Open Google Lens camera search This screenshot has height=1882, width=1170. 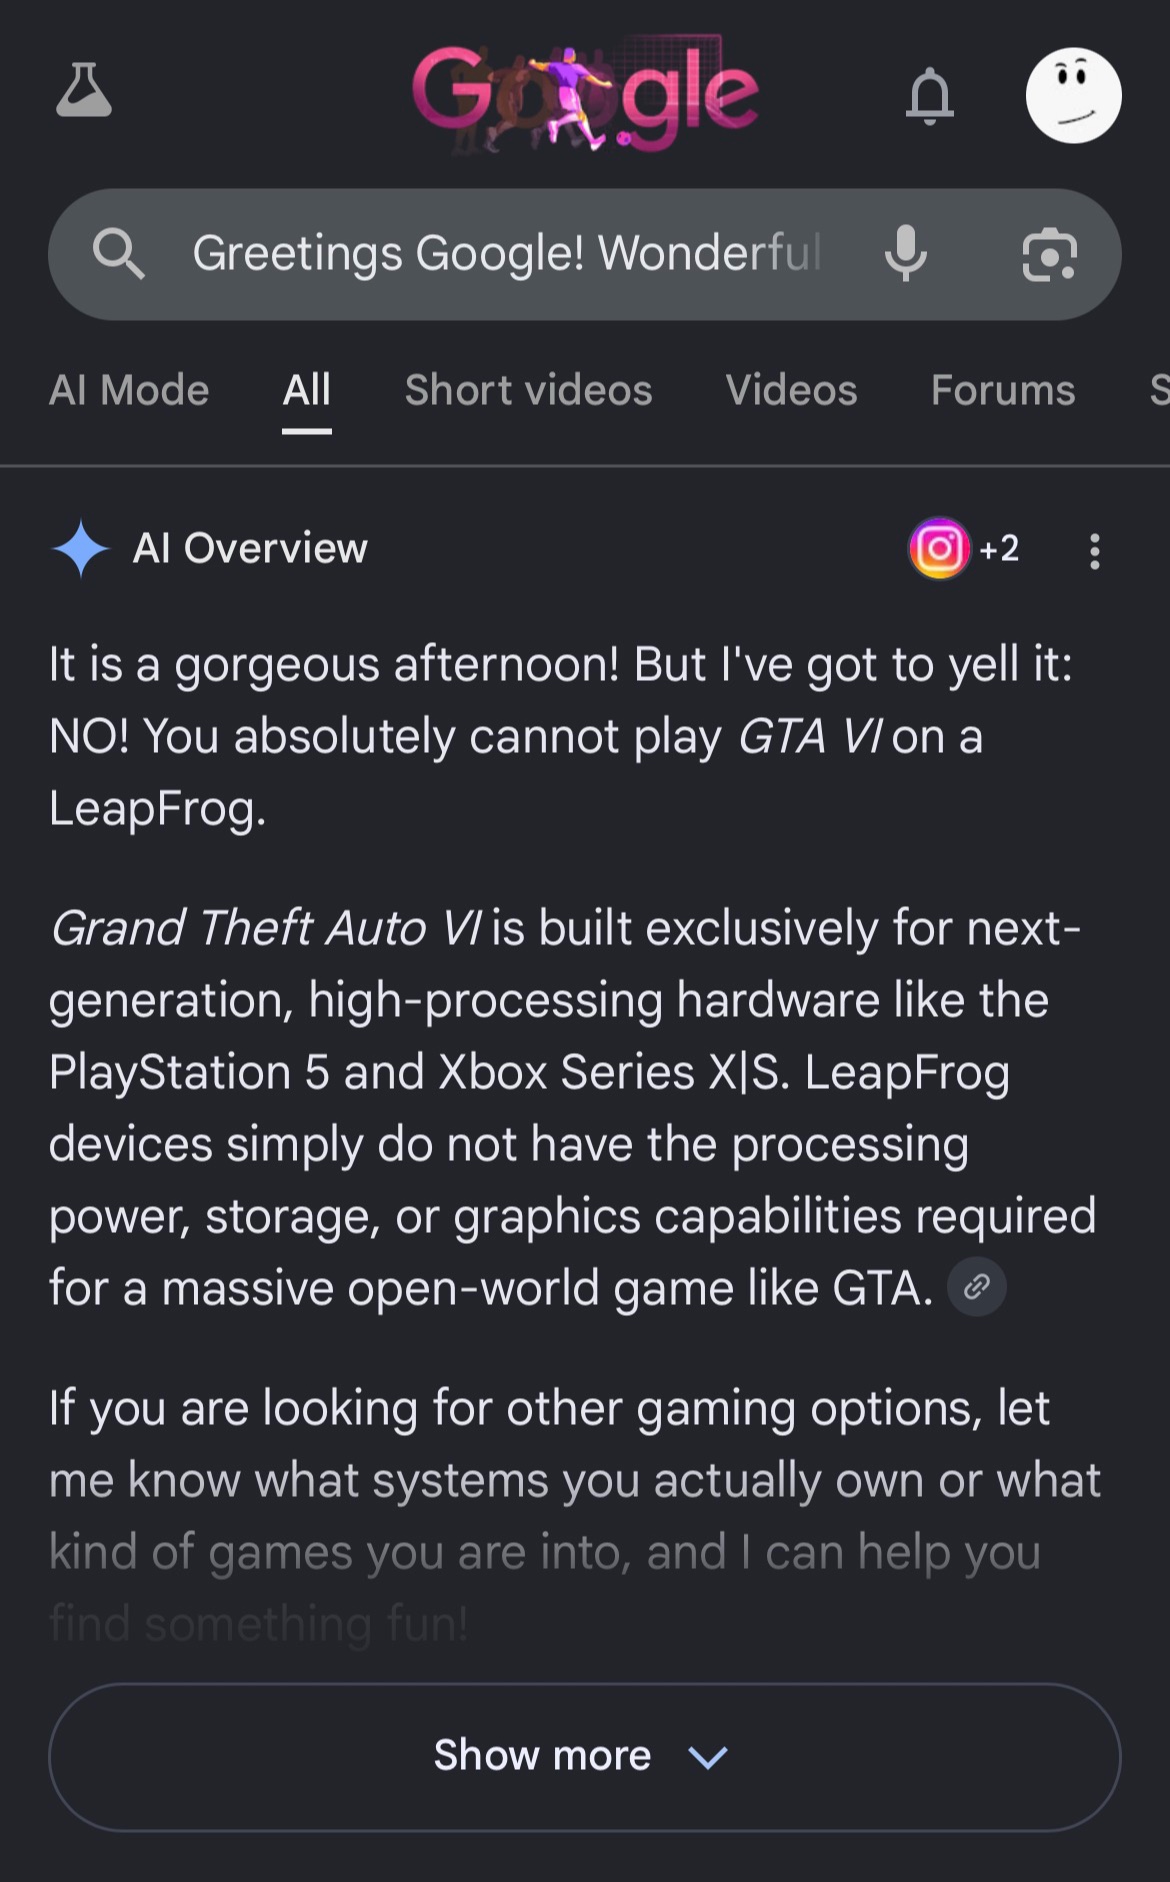1049,254
